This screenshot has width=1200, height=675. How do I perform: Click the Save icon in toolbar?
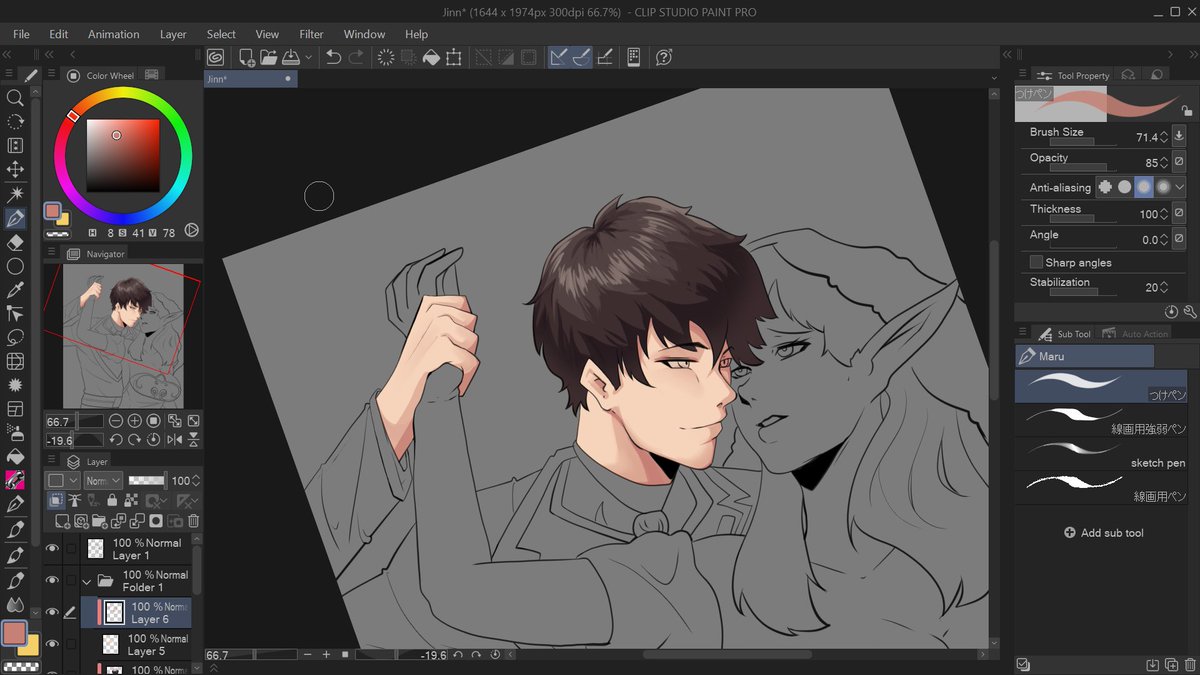(291, 57)
